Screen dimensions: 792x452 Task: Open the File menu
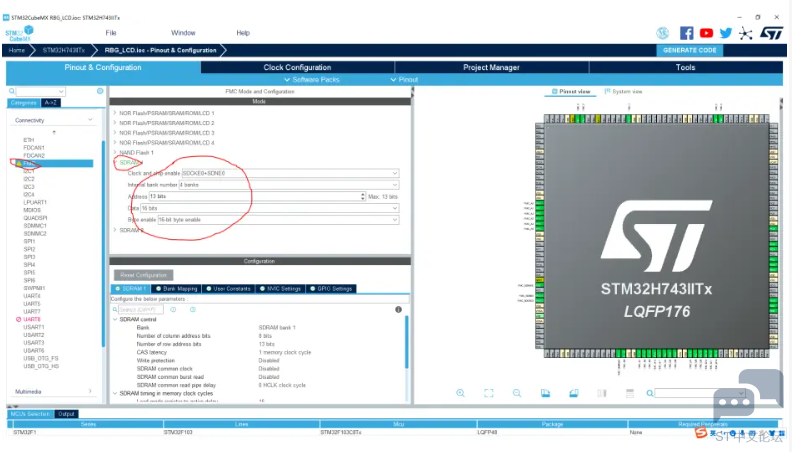click(111, 33)
